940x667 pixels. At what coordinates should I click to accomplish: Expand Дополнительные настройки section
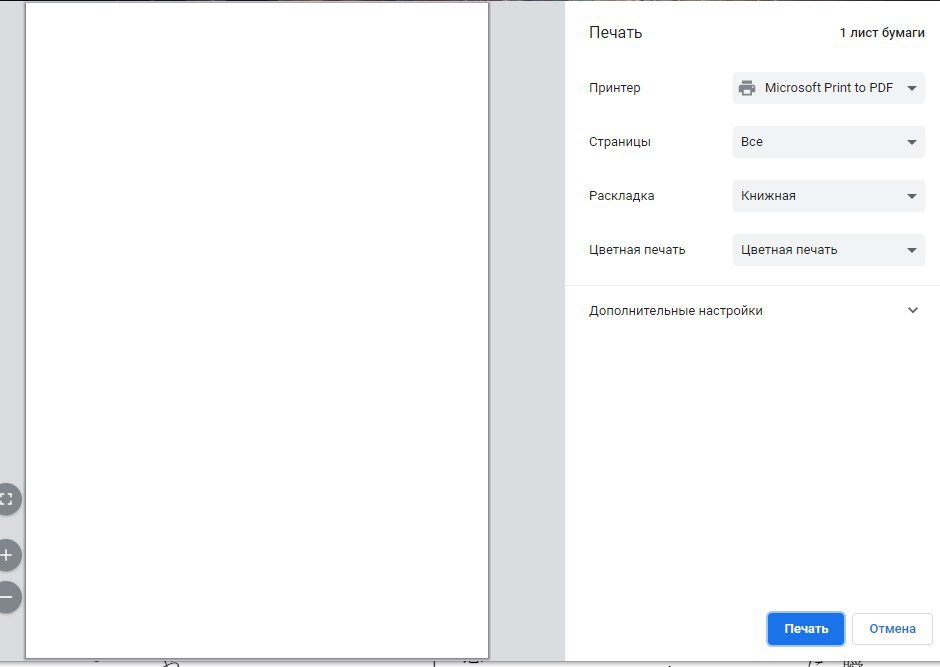(x=753, y=310)
